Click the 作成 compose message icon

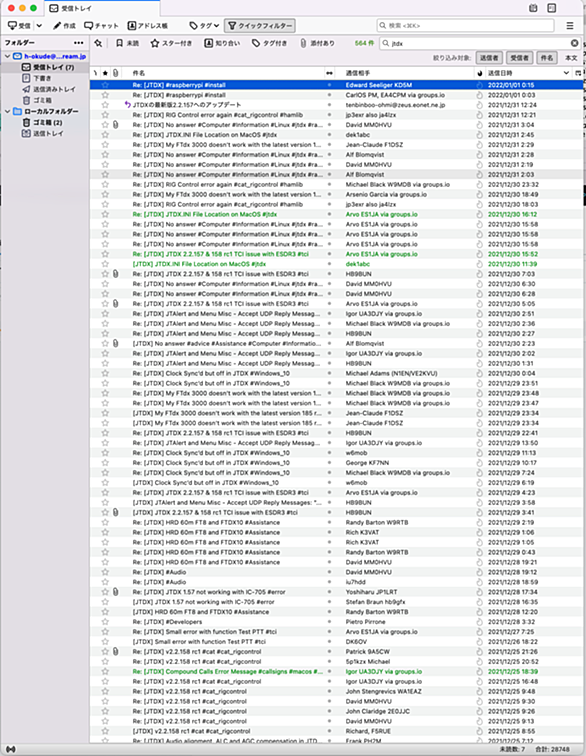[57, 26]
